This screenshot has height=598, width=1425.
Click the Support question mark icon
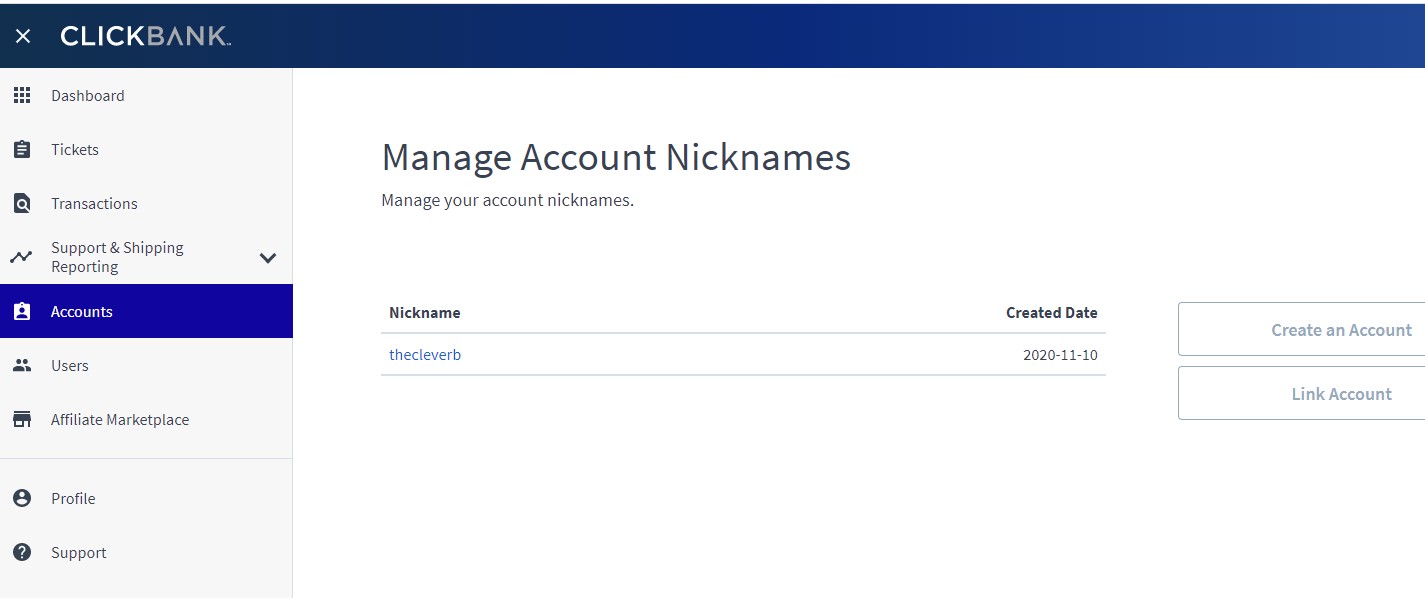click(22, 552)
